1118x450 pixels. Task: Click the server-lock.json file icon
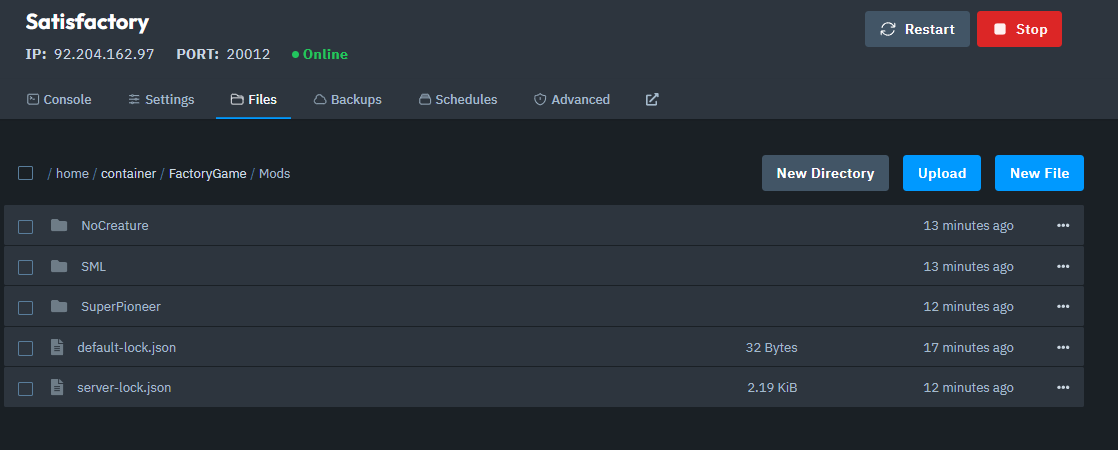57,387
